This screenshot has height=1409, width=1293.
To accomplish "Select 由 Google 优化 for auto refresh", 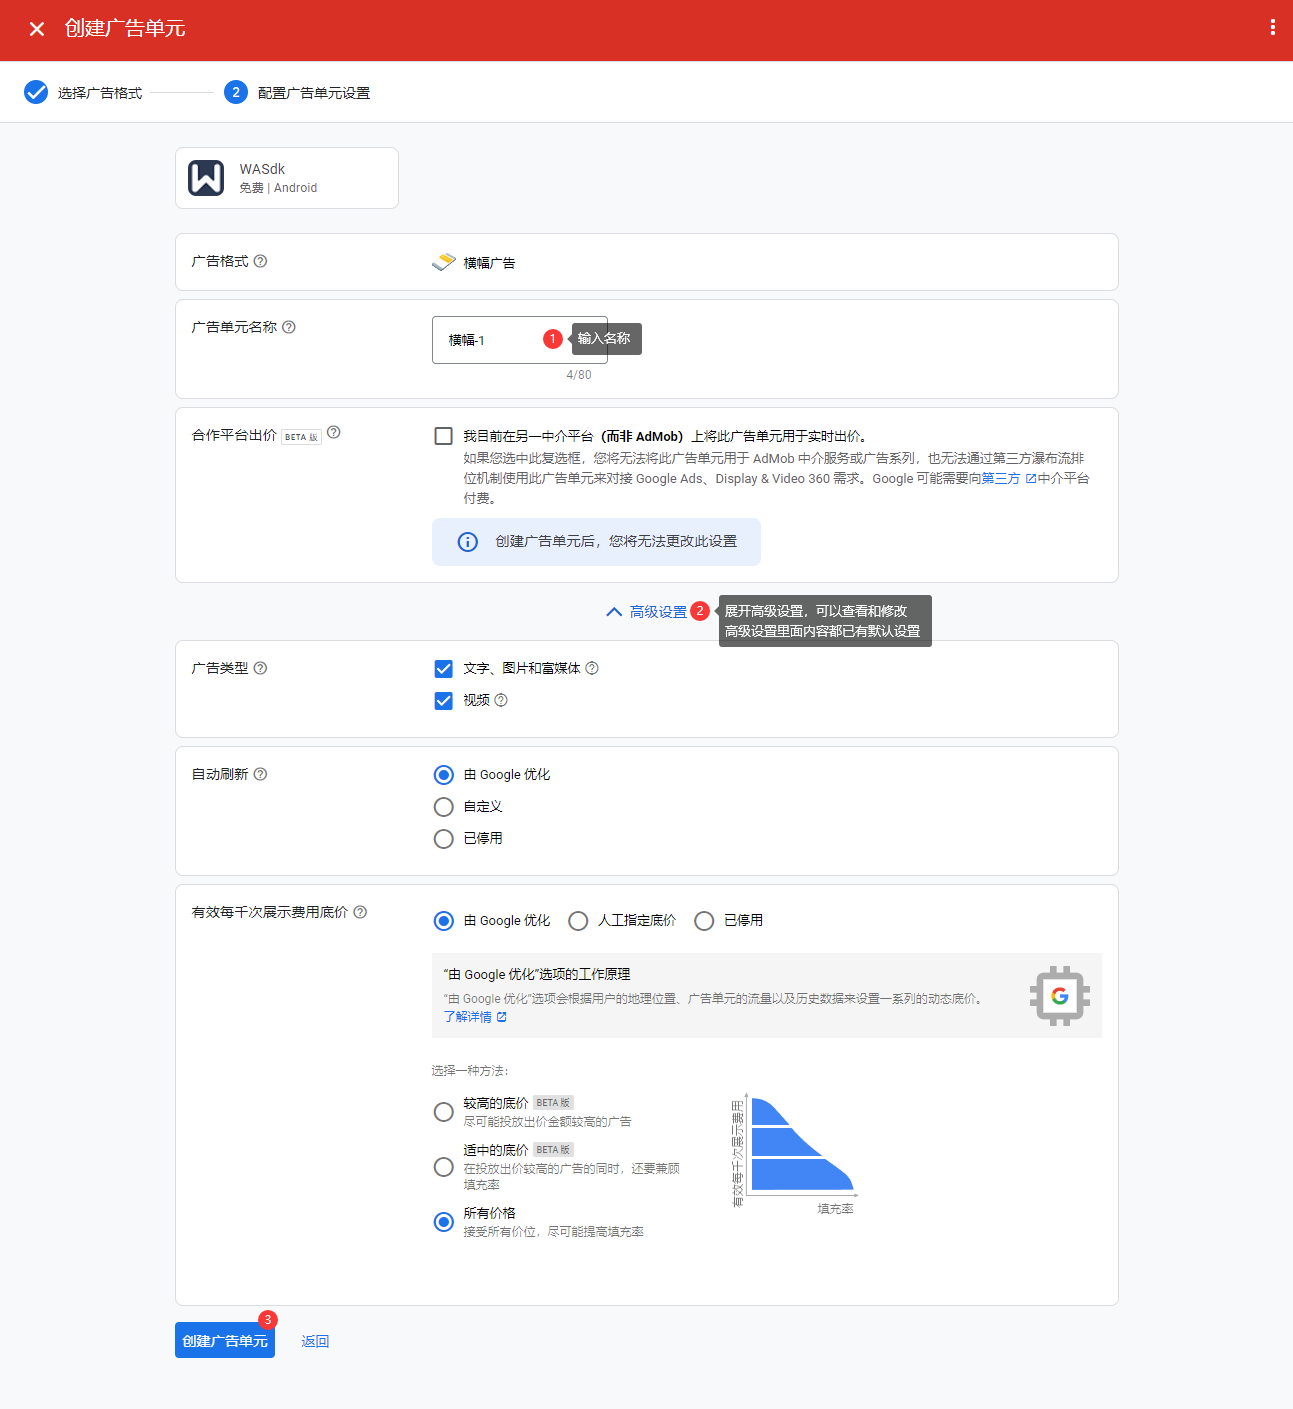I will 444,775.
